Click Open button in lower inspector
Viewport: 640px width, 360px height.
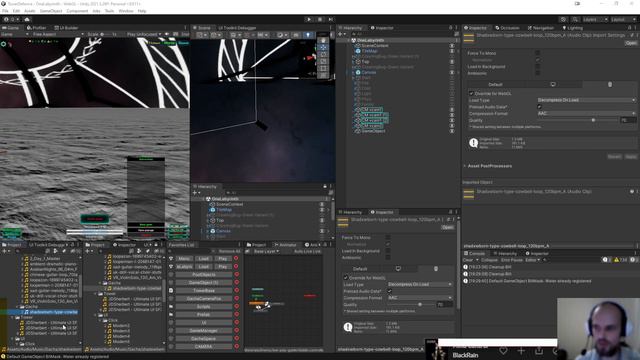point(447,227)
